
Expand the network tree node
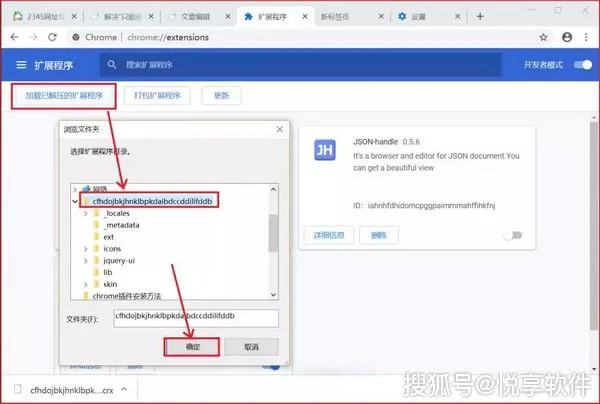click(x=75, y=189)
